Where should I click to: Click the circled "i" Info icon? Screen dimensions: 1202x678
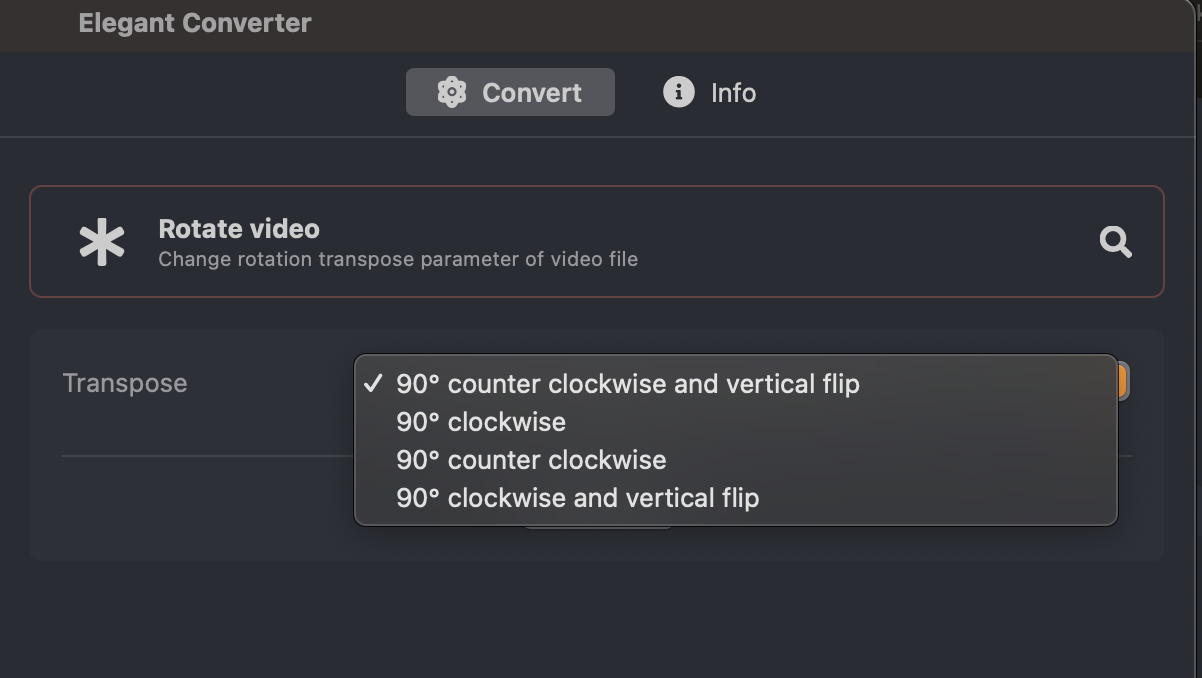[678, 92]
